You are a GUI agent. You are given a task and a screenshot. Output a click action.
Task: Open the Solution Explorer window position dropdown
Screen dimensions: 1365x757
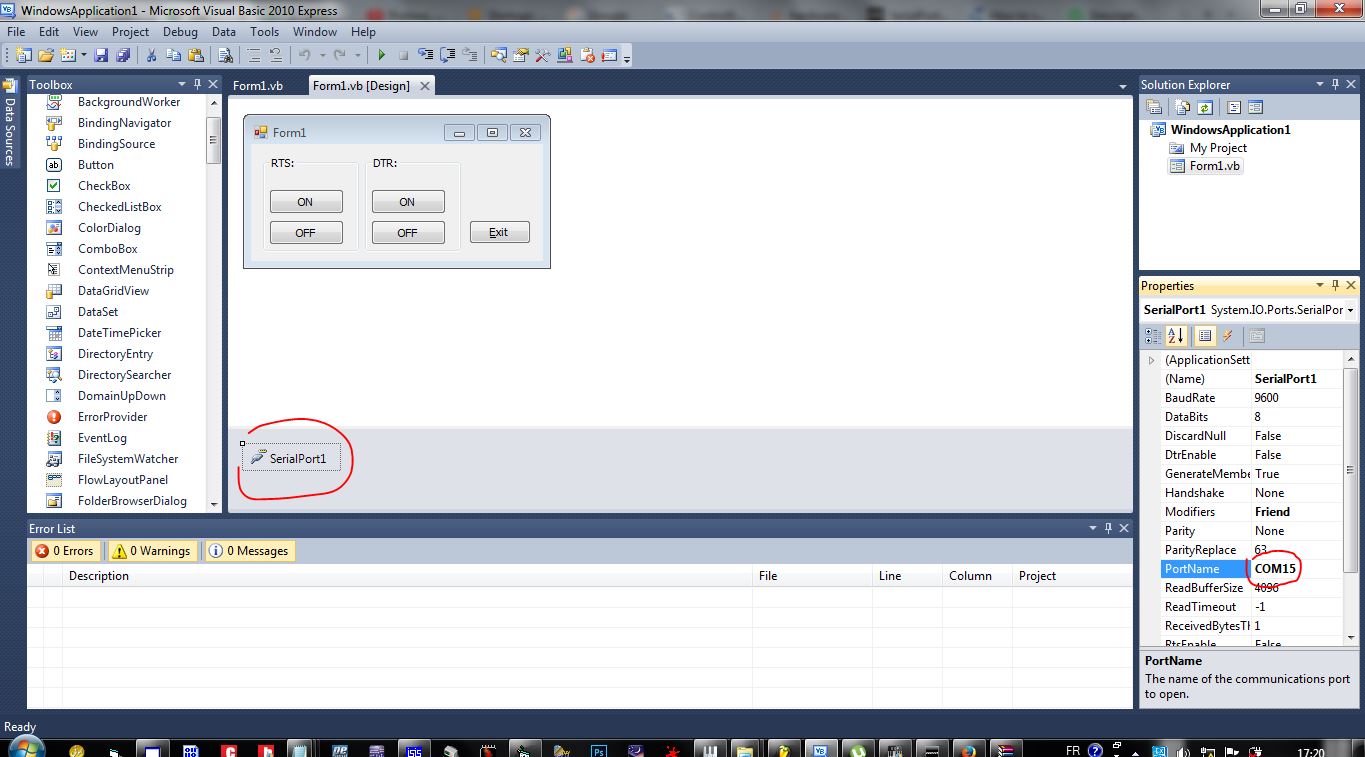(x=1320, y=84)
